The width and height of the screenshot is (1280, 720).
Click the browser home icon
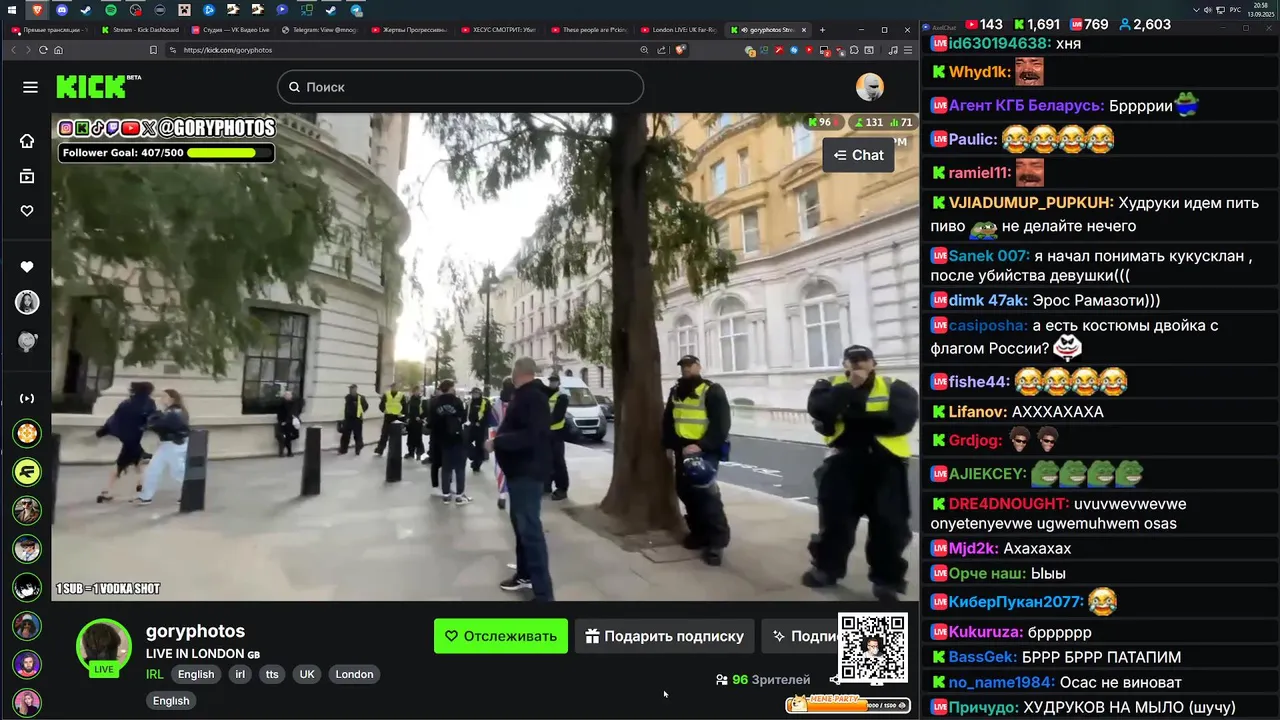58,50
